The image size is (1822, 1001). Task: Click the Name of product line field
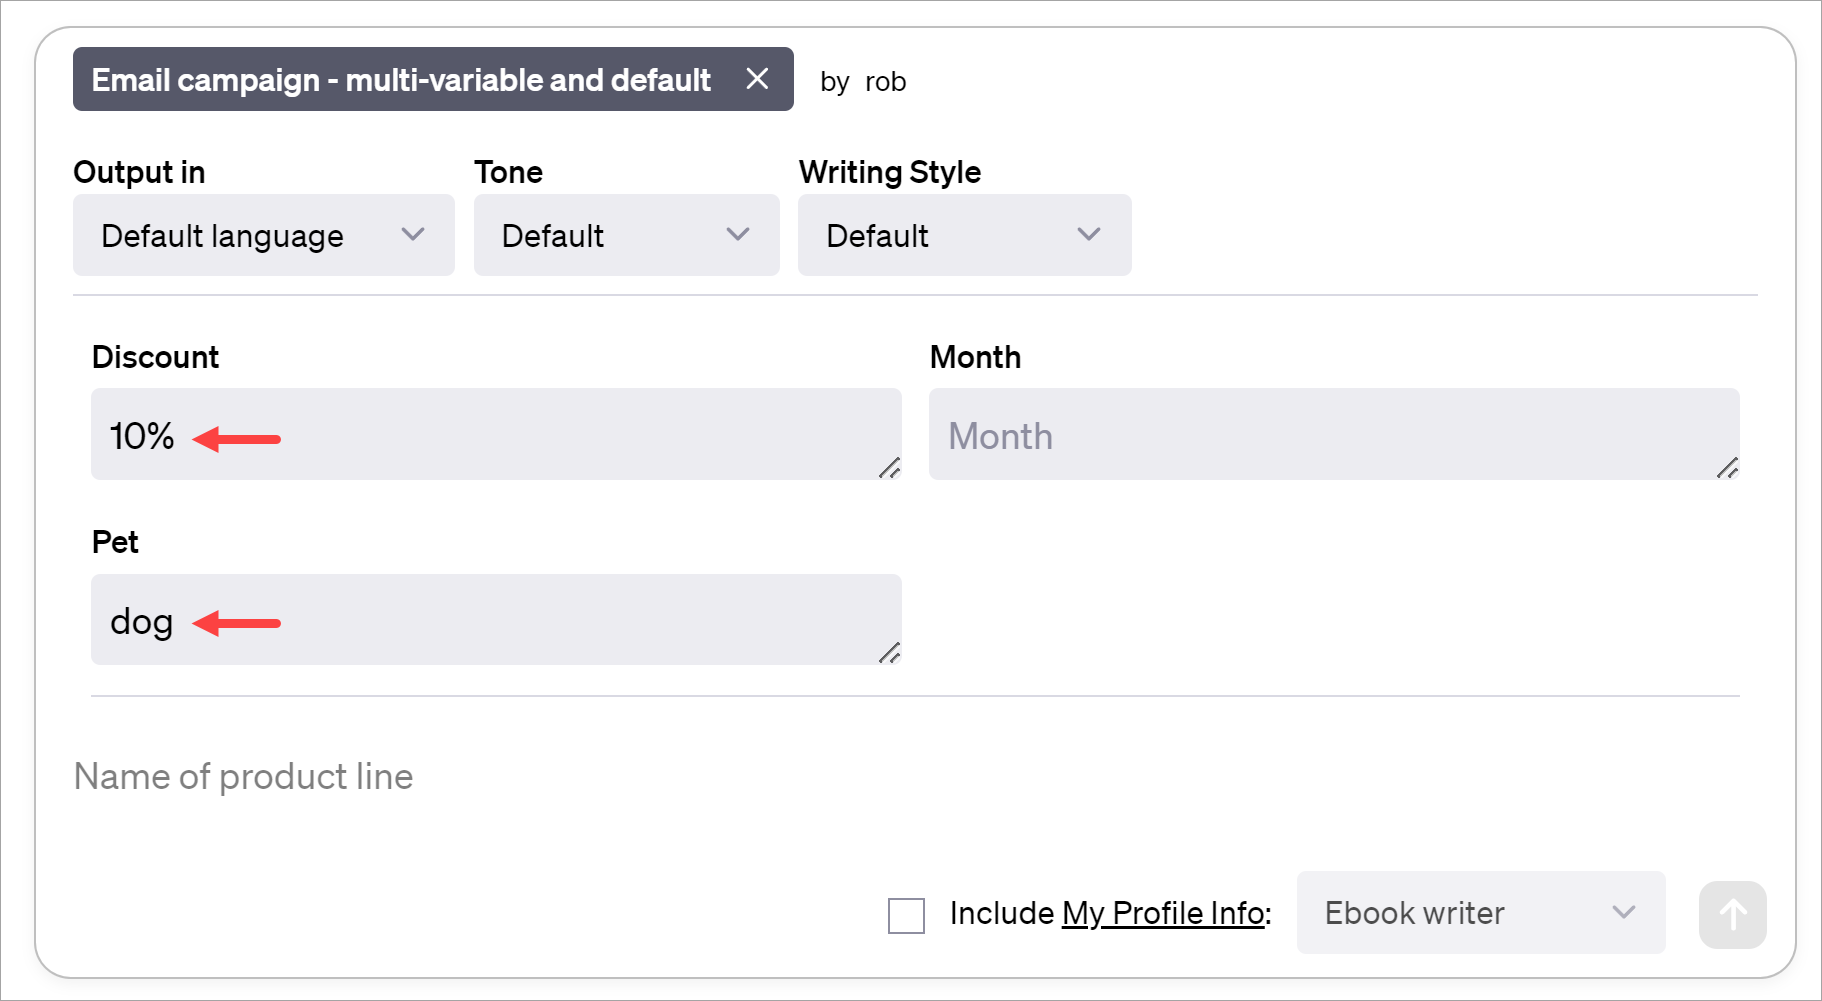(x=242, y=776)
